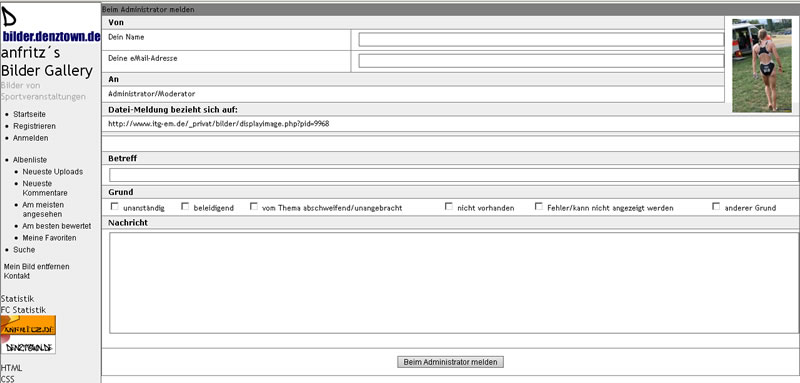The width and height of the screenshot is (800, 383).
Task: Show Neueste Kommentare
Action: pyautogui.click(x=45, y=188)
